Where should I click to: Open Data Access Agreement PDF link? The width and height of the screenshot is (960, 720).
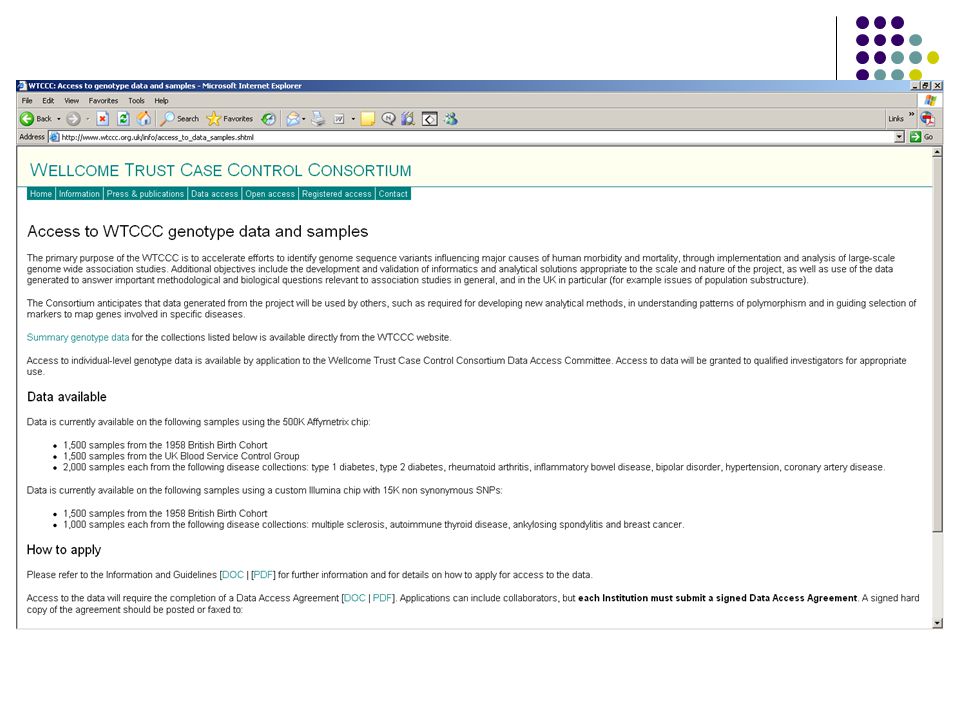pyautogui.click(x=383, y=598)
